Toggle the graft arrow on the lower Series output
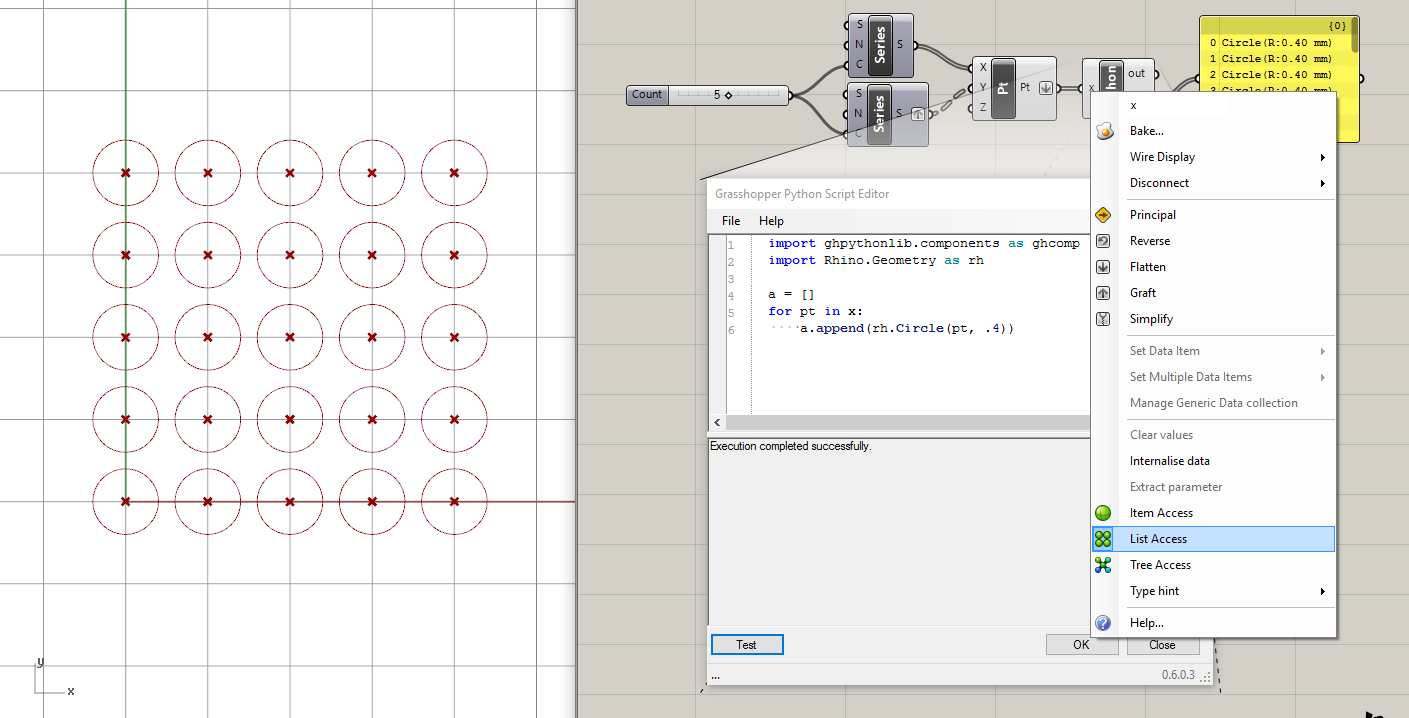Image resolution: width=1409 pixels, height=718 pixels. tap(916, 113)
